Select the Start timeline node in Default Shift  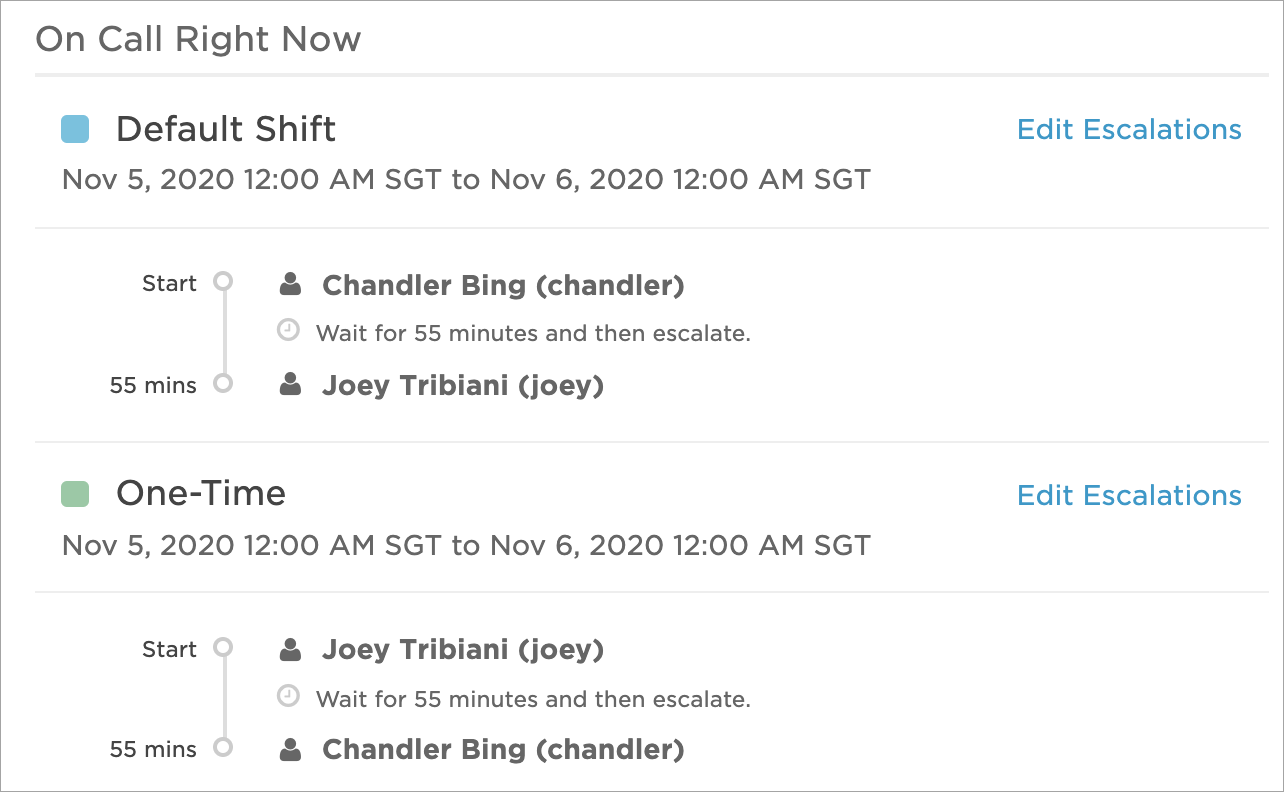pyautogui.click(x=224, y=282)
